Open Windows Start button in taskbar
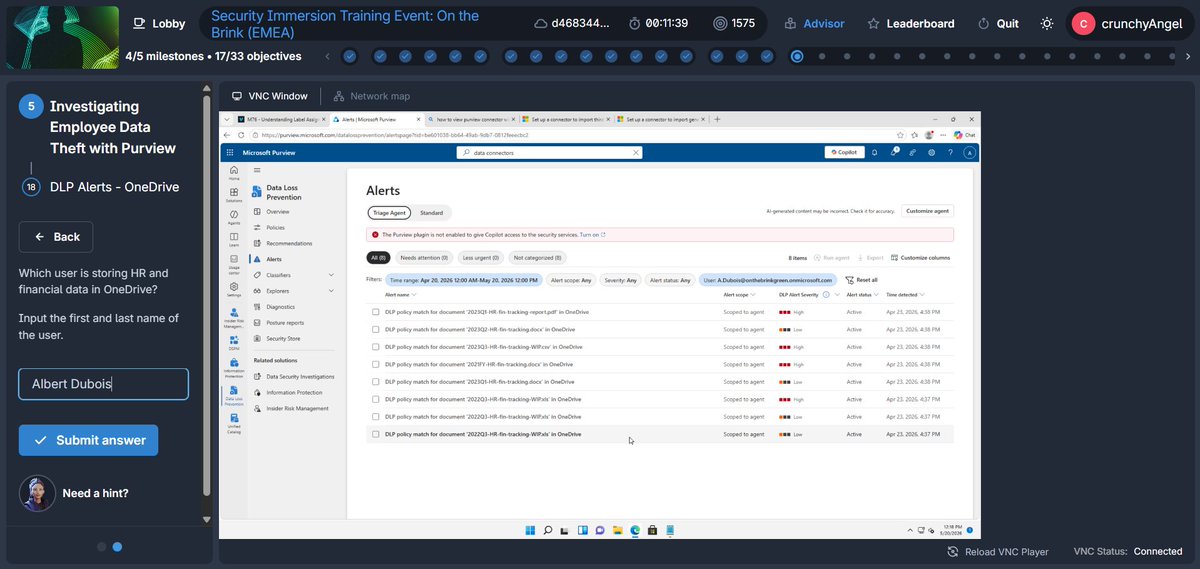This screenshot has width=1200, height=569. (531, 529)
